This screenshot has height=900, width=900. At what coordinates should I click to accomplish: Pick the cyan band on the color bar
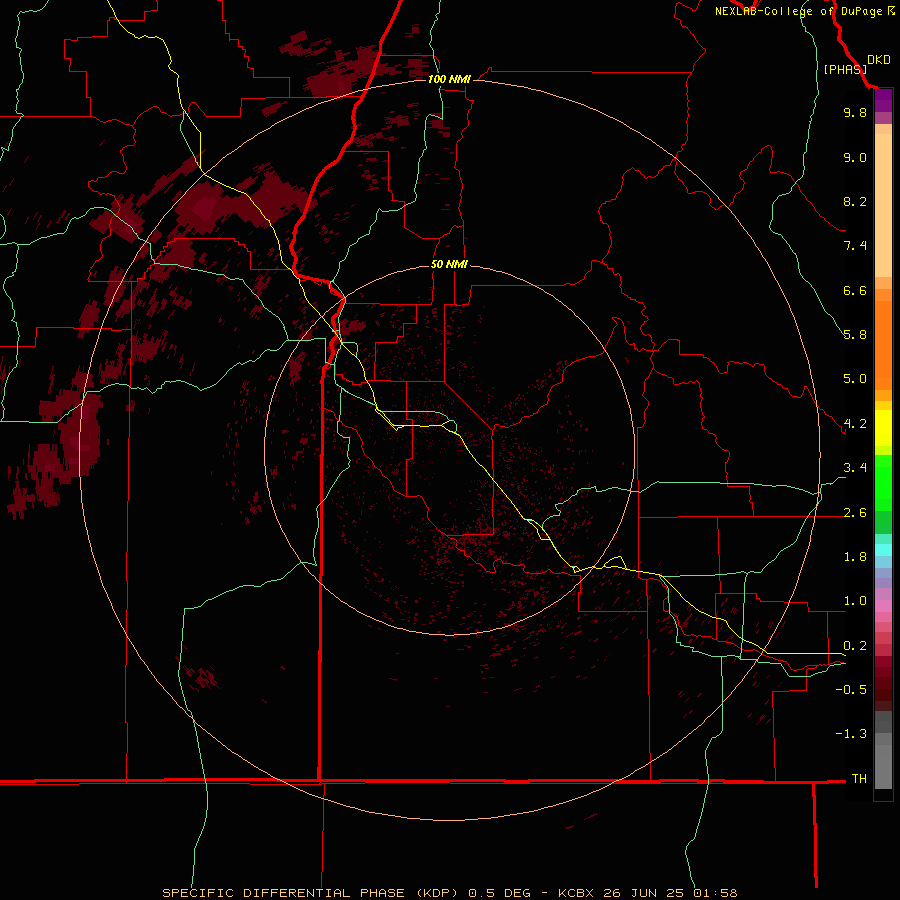click(883, 550)
